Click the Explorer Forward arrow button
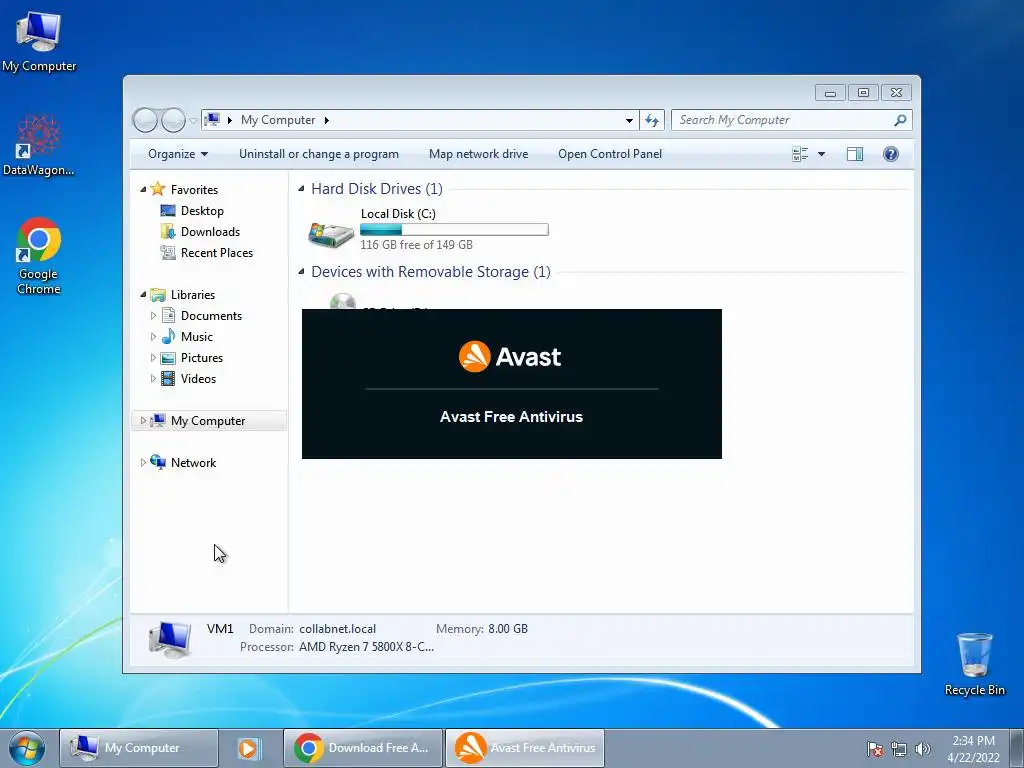Screen dimensions: 1024x768 pos(173,120)
